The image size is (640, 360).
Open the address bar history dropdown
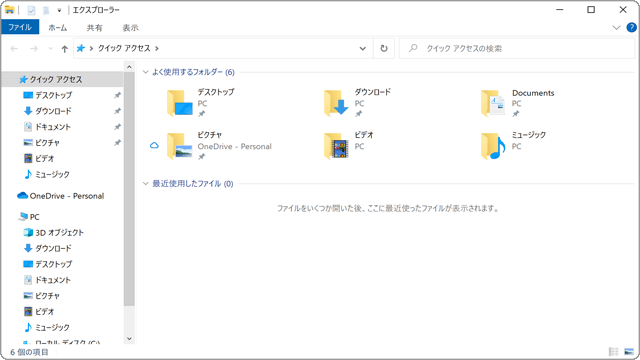[362, 49]
